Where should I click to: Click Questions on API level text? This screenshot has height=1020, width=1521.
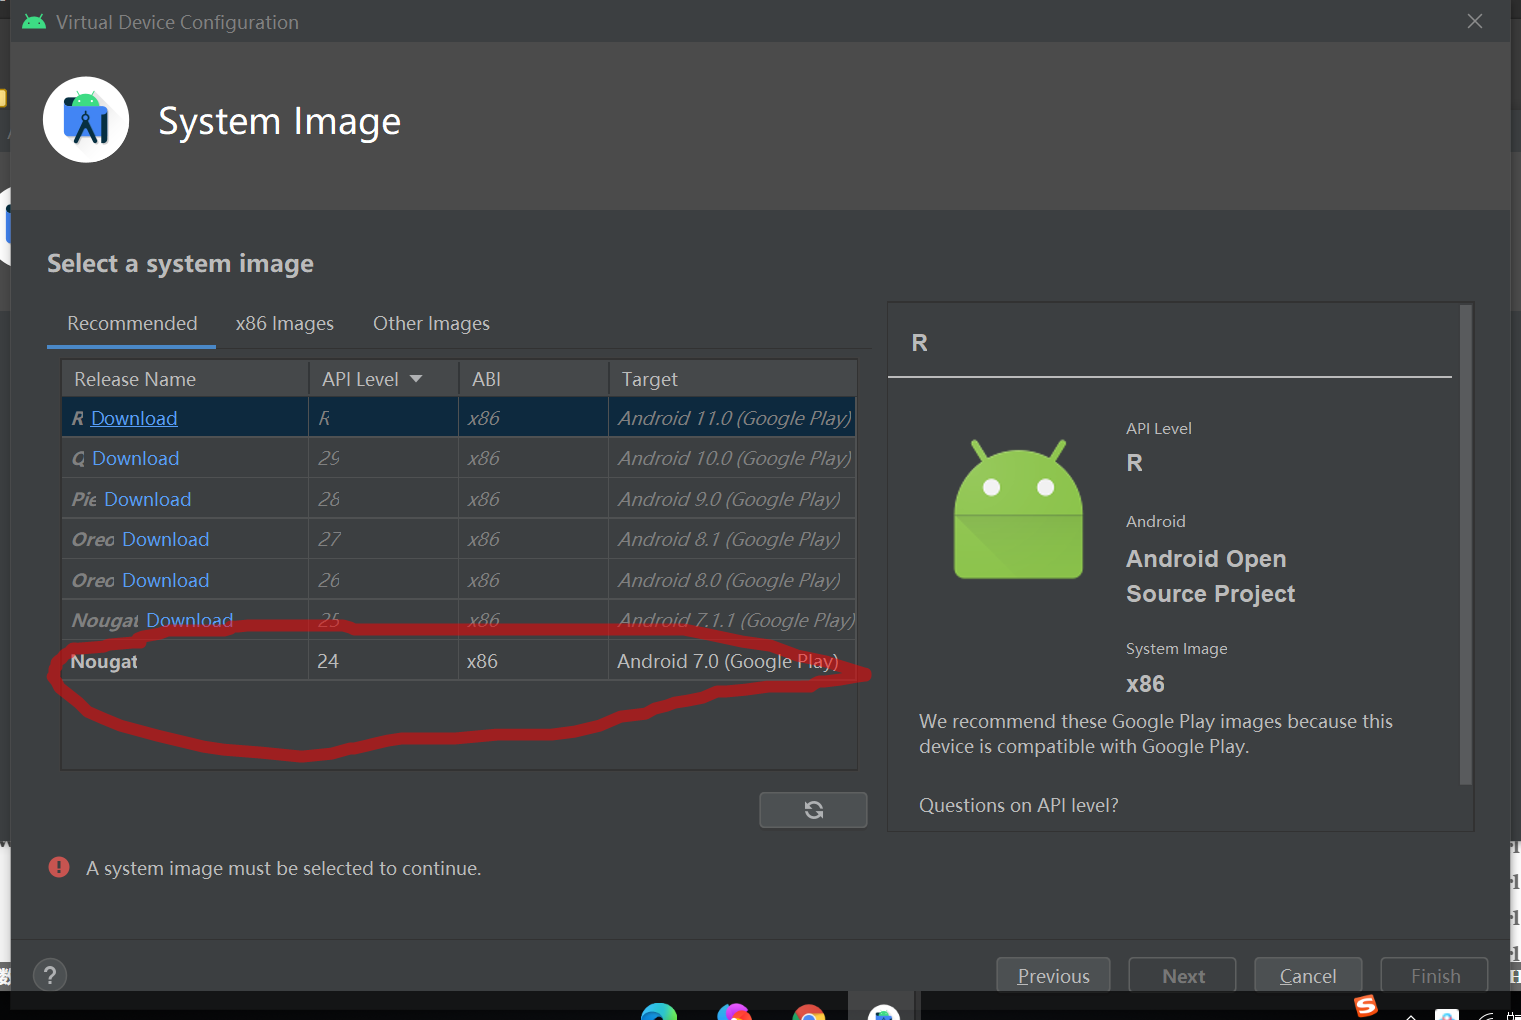tap(1019, 805)
